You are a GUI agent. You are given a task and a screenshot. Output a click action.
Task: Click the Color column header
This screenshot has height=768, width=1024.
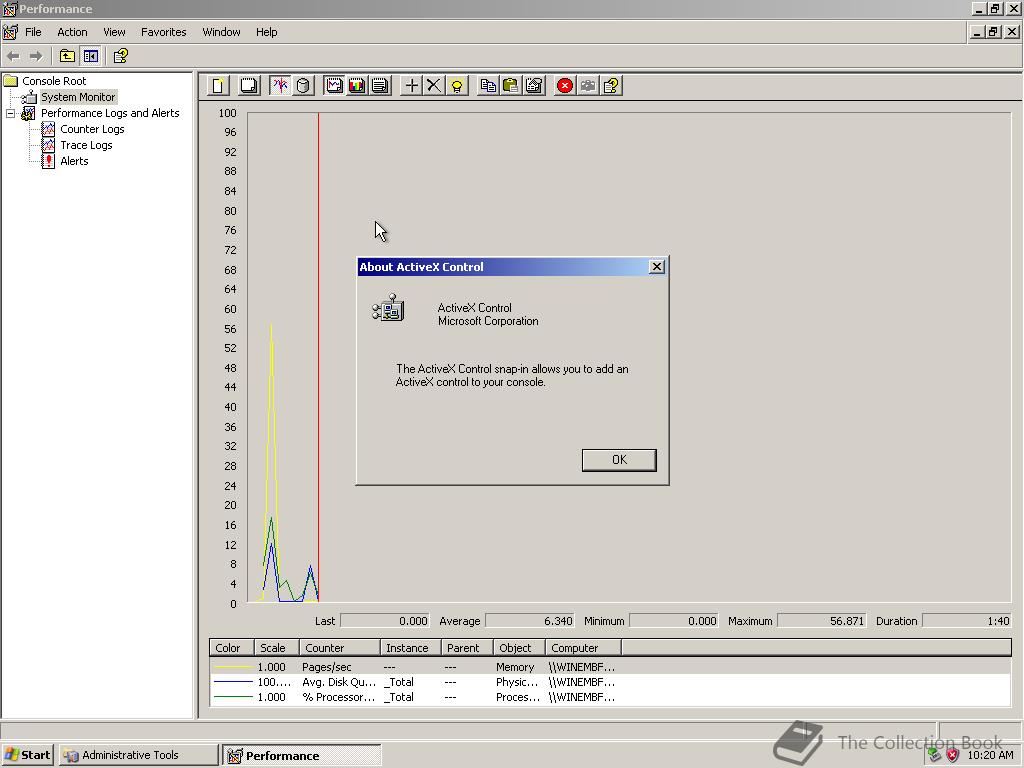point(232,648)
